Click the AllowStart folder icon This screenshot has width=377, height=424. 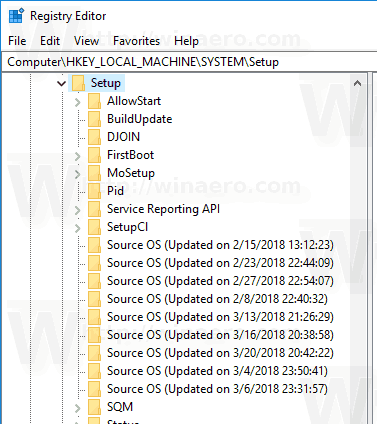(94, 101)
